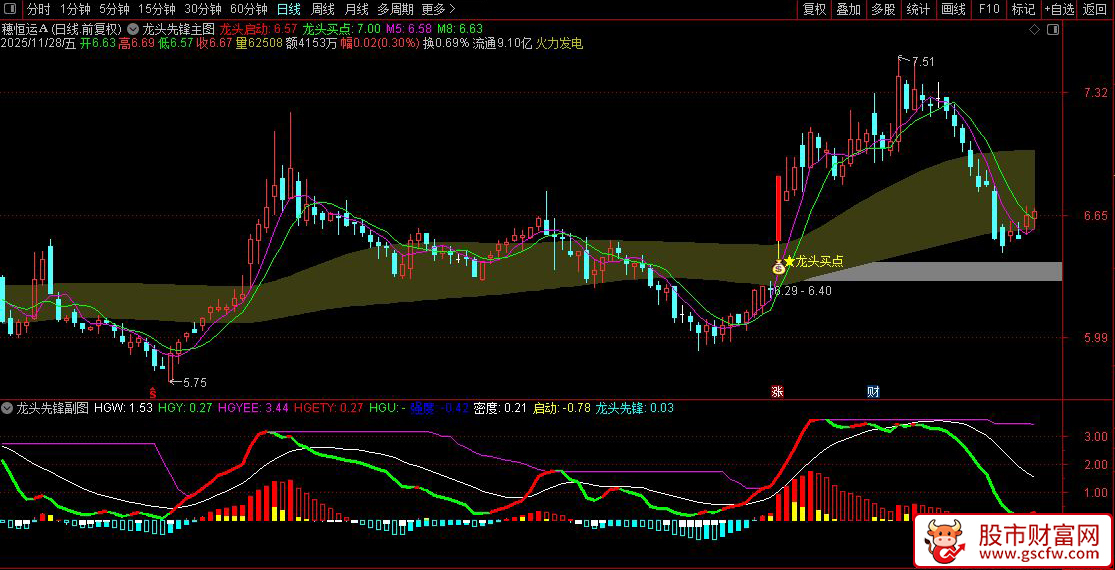Screen dimensions: 1115x570
Task: Click the 叠加 overlay button
Action: pyautogui.click(x=848, y=9)
